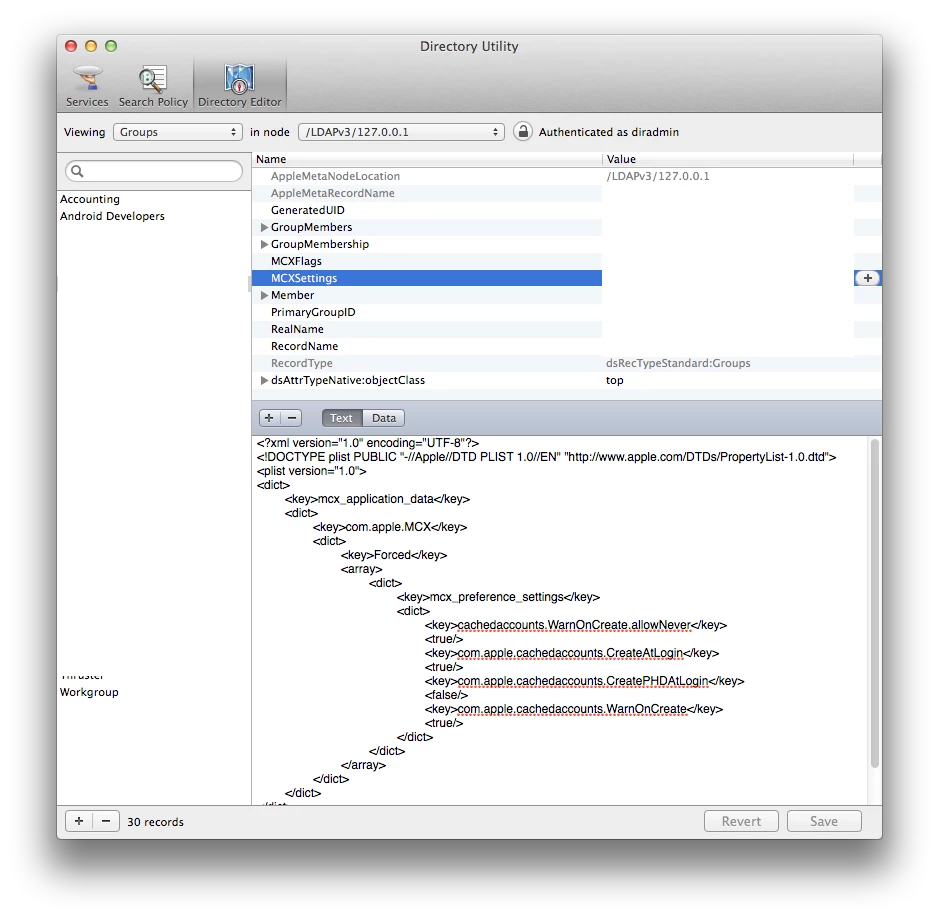Open the Viewing Groups dropdown
Screen dimensions: 939x918
177,132
